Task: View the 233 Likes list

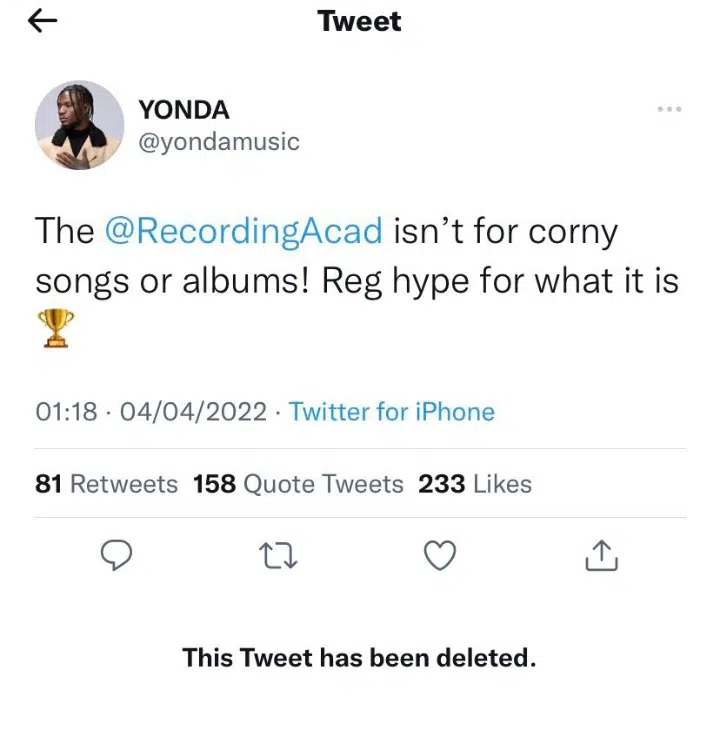Action: (x=475, y=484)
